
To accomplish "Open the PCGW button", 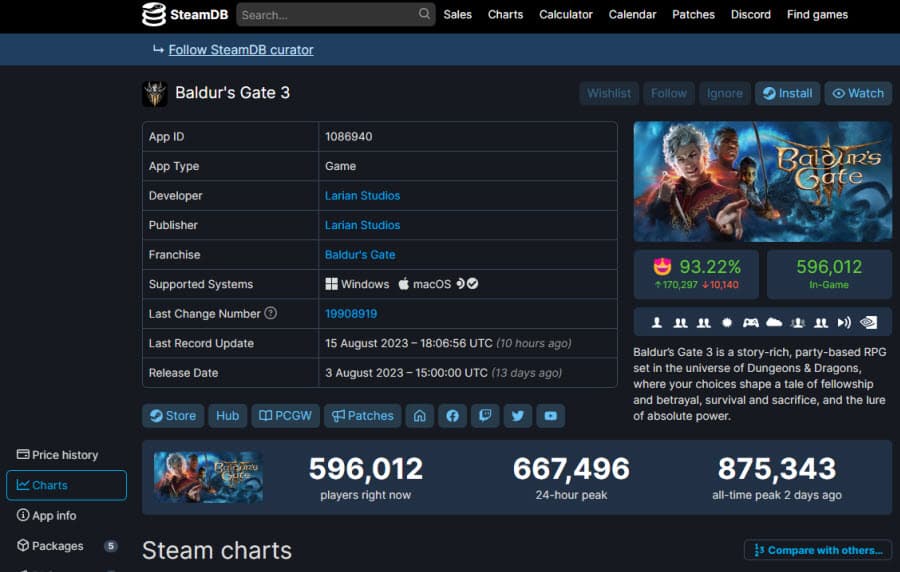I will [285, 416].
